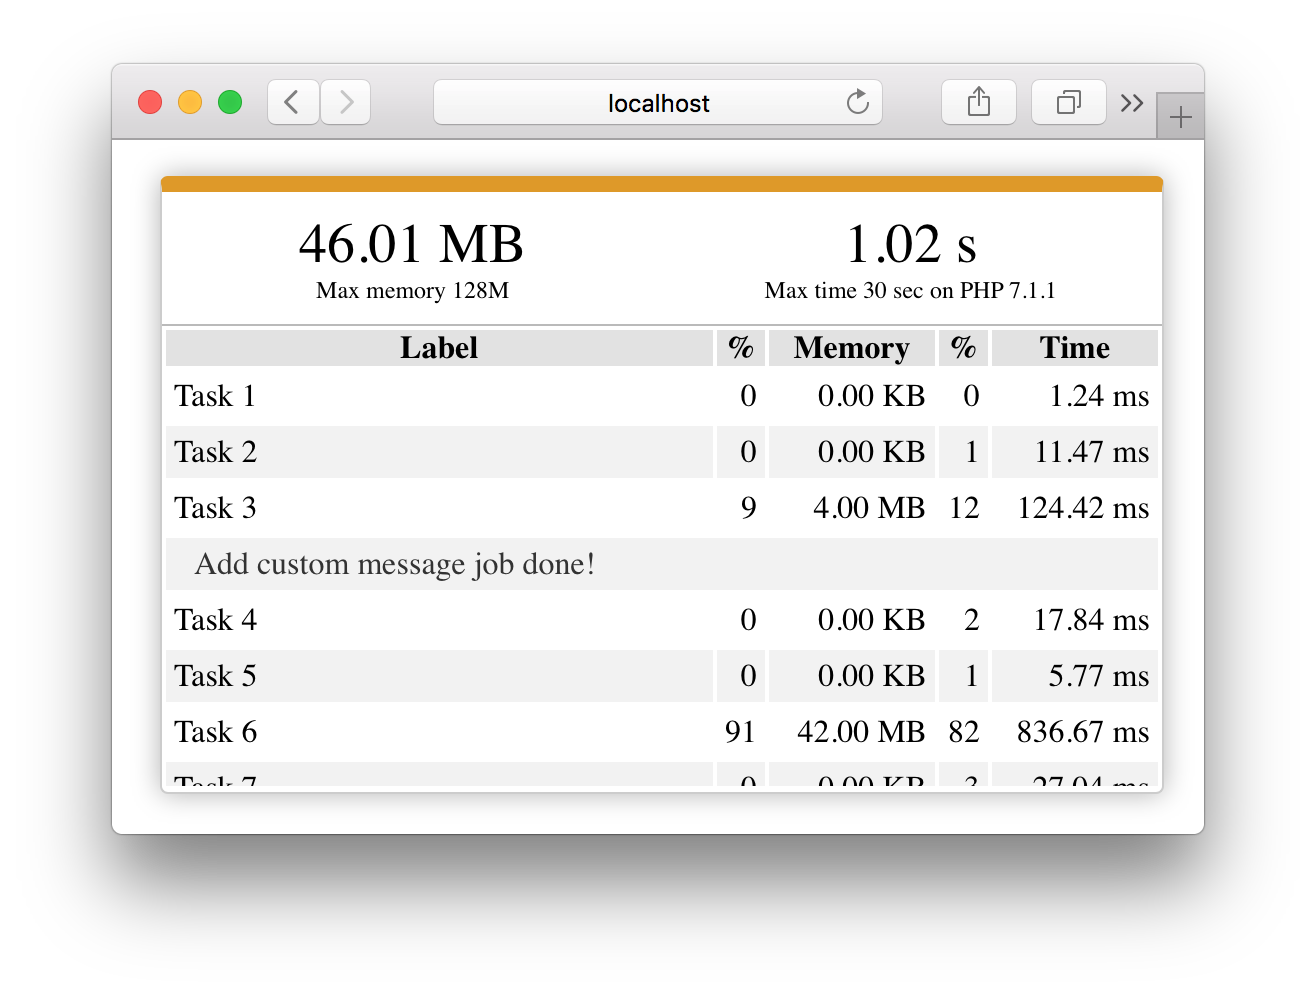
Task: Sort the table by the Time column header
Action: [x=1074, y=347]
